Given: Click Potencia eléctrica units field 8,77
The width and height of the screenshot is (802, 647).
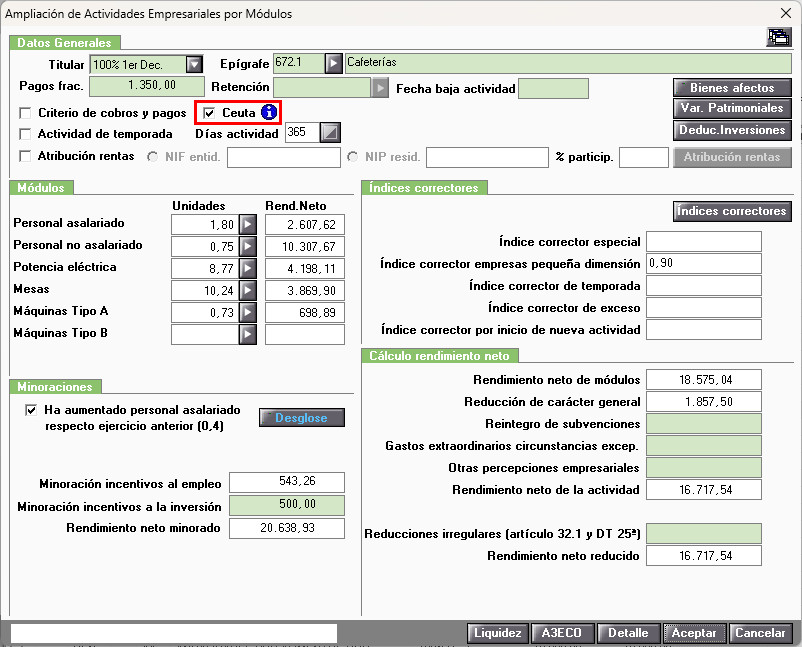Looking at the screenshot, I should point(205,269).
